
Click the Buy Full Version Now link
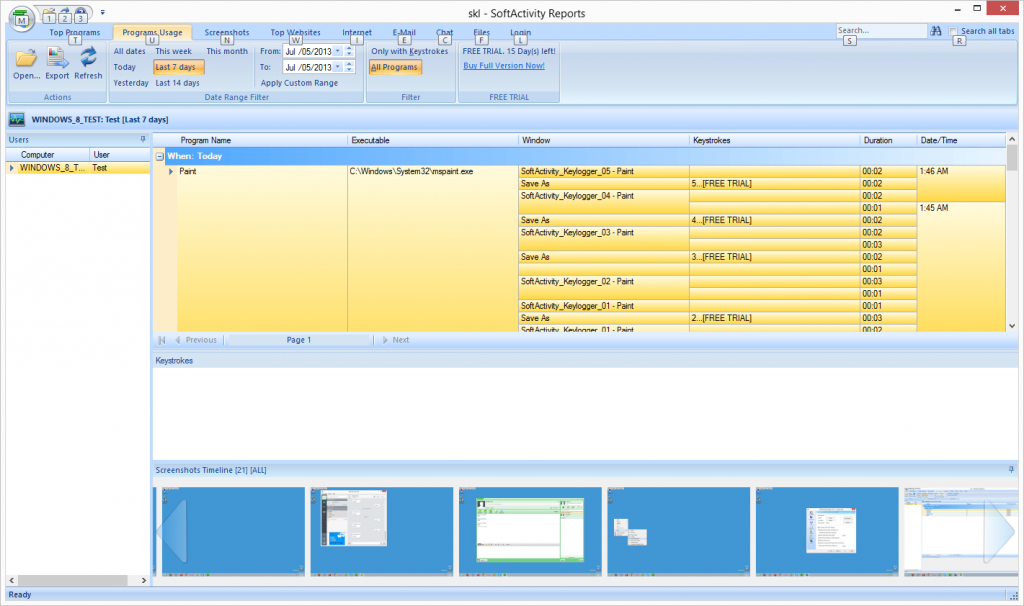pos(504,66)
